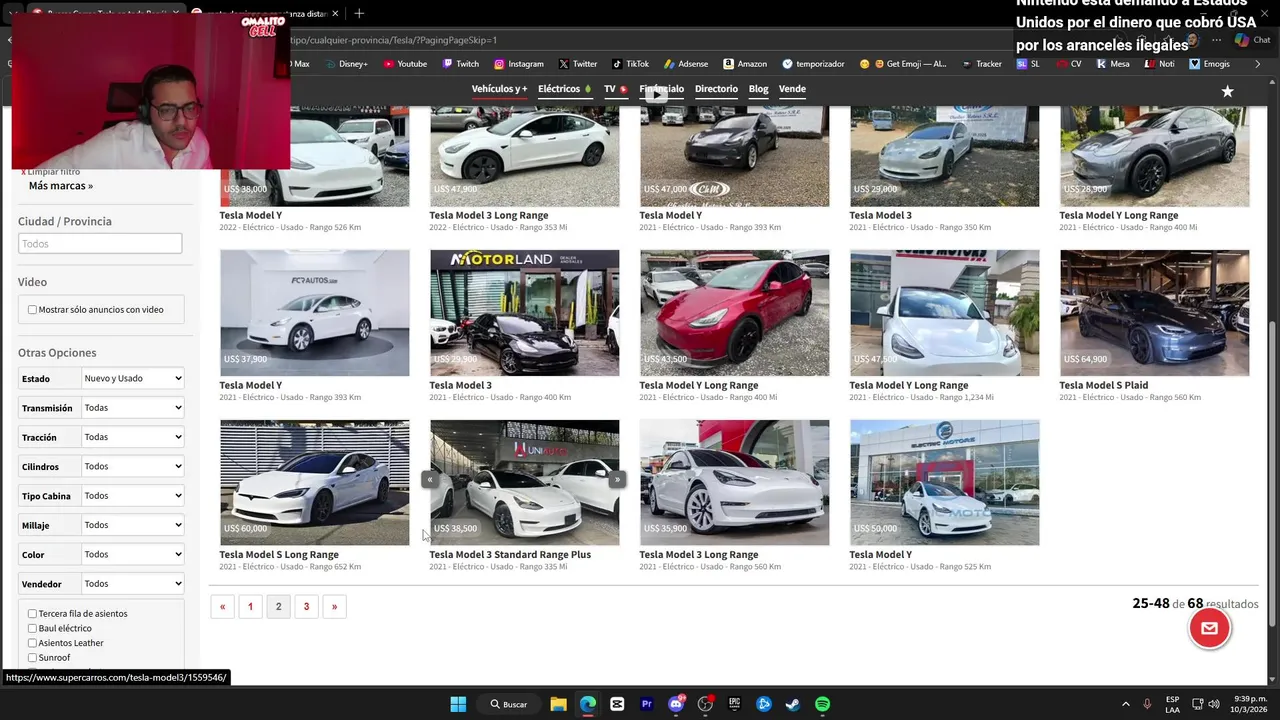
Task: Go to previous results page arrow
Action: click(222, 606)
